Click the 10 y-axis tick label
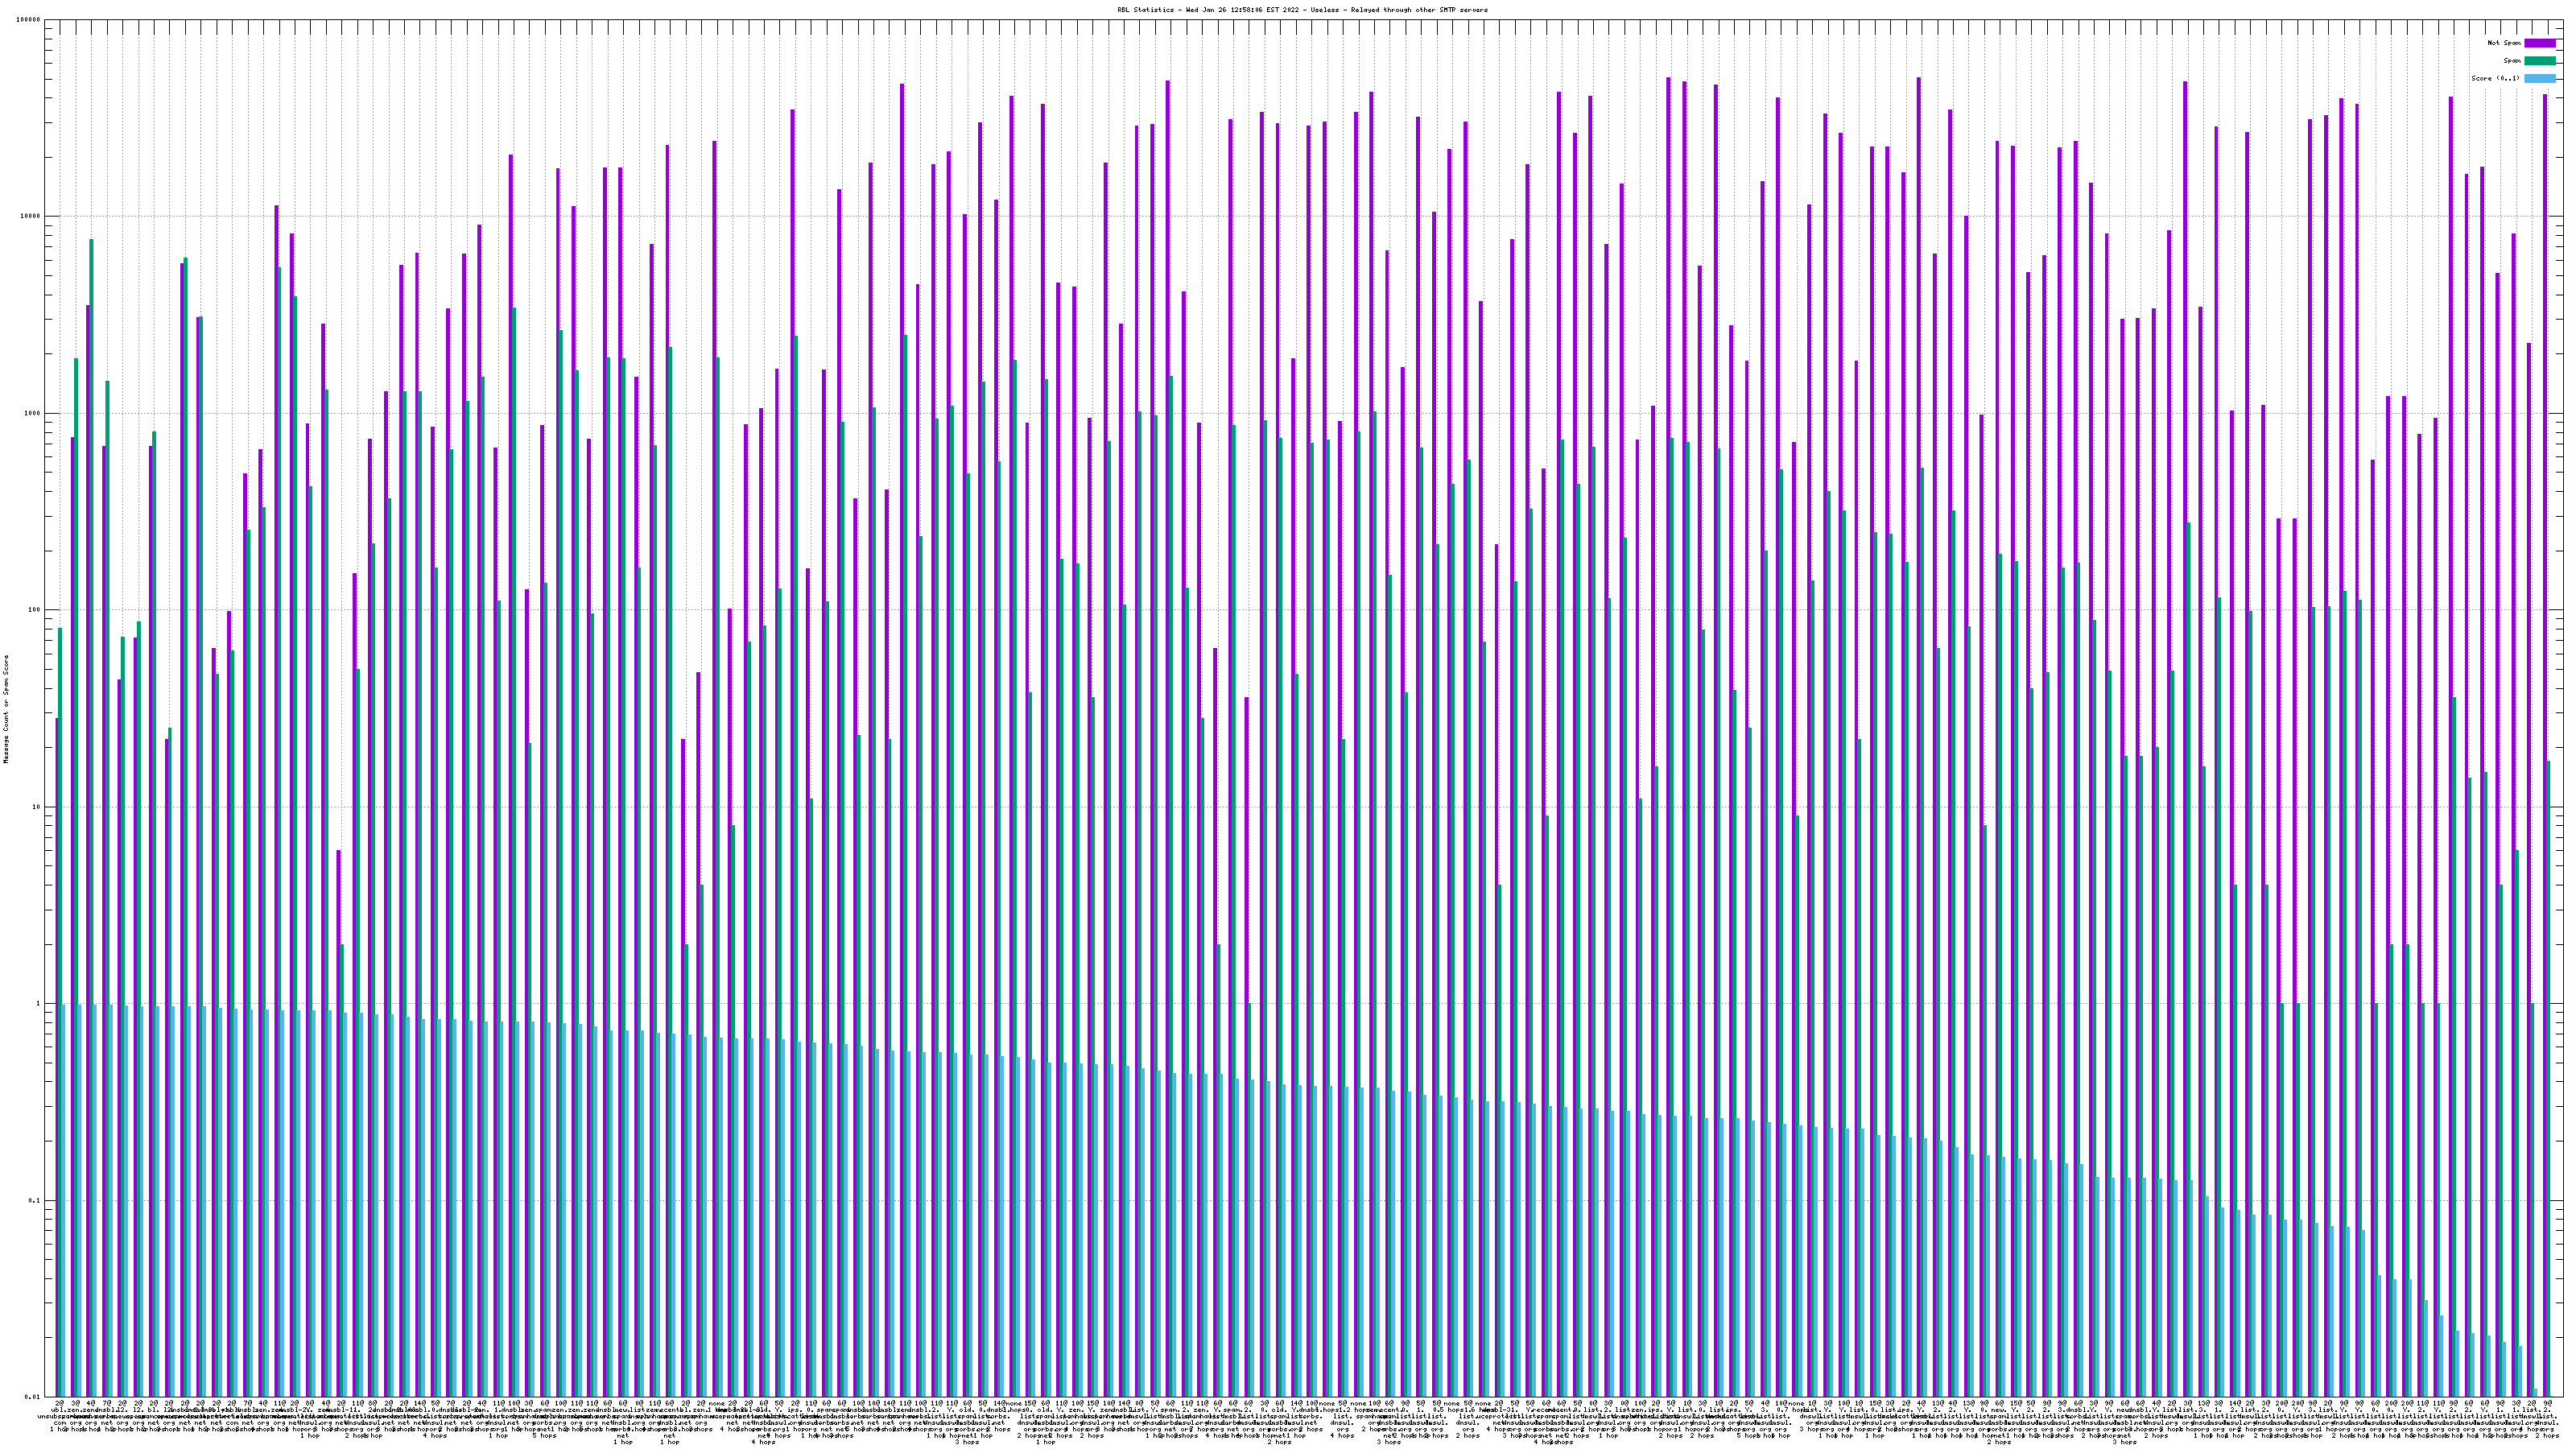The width and height of the screenshot is (2576, 1449). pos(38,807)
